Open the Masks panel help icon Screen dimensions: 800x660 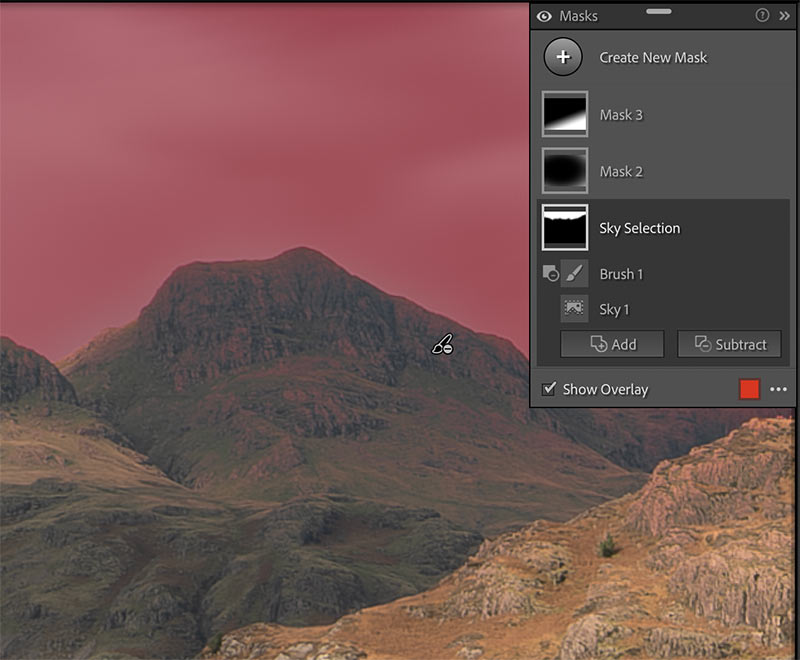click(x=762, y=16)
